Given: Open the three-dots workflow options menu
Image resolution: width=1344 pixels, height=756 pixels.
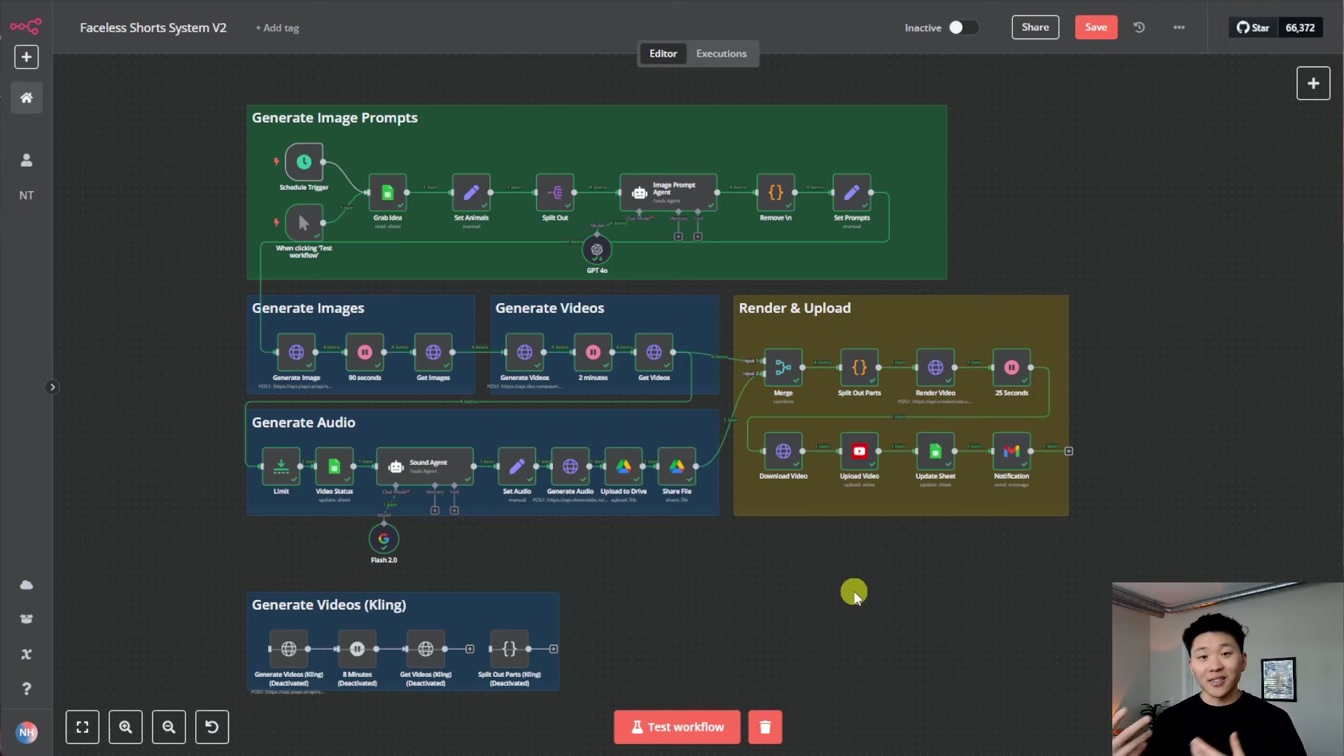Looking at the screenshot, I should 1179,28.
